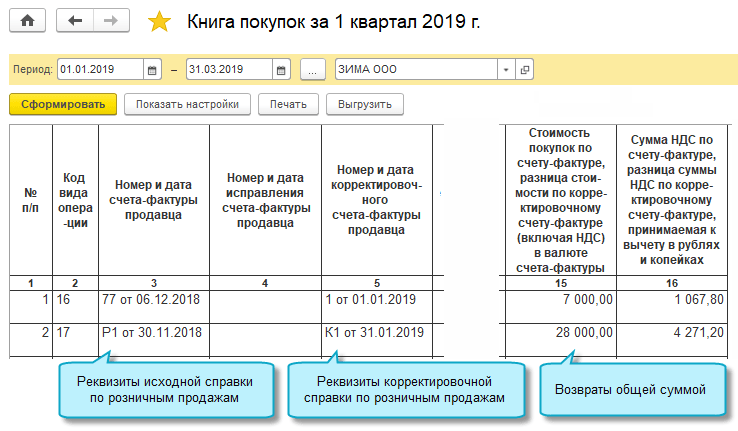The height and width of the screenshot is (431, 738).
Task: Select cell К1 от 31.01.2019
Action: click(x=377, y=340)
